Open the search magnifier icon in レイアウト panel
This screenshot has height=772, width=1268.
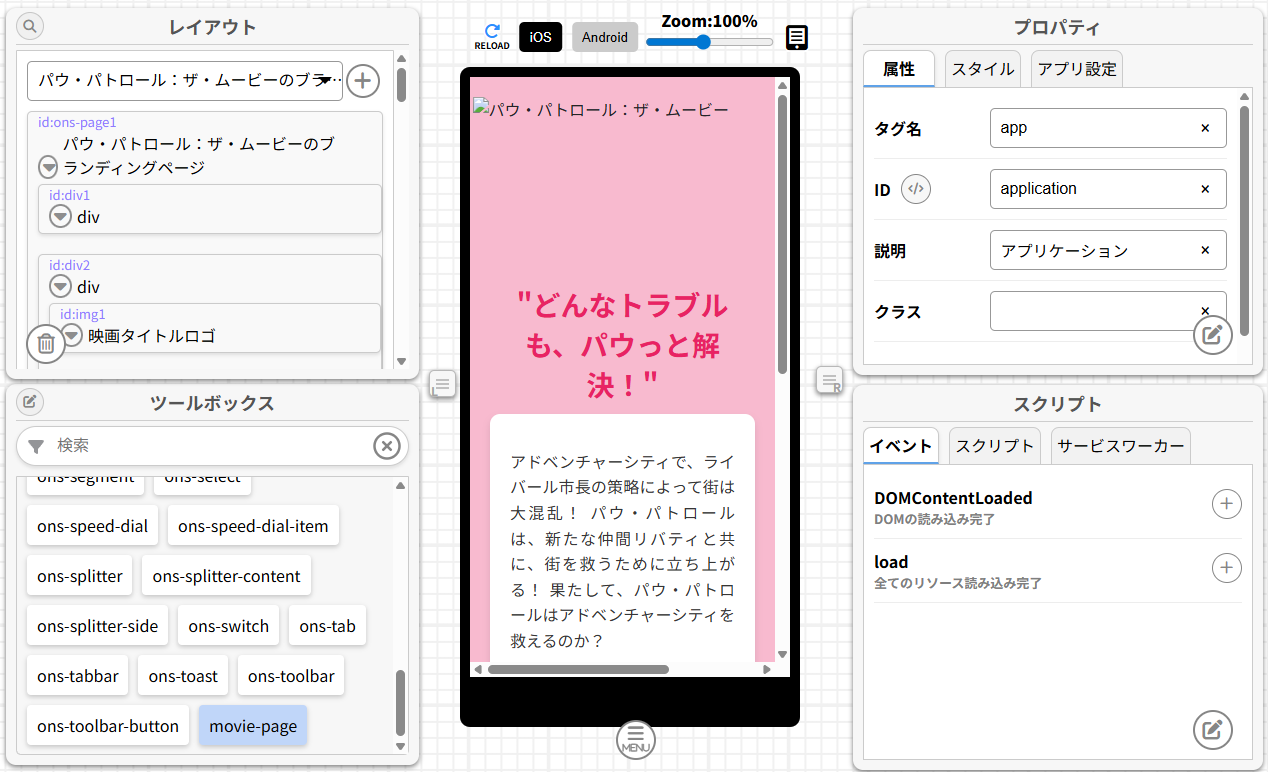click(29, 26)
